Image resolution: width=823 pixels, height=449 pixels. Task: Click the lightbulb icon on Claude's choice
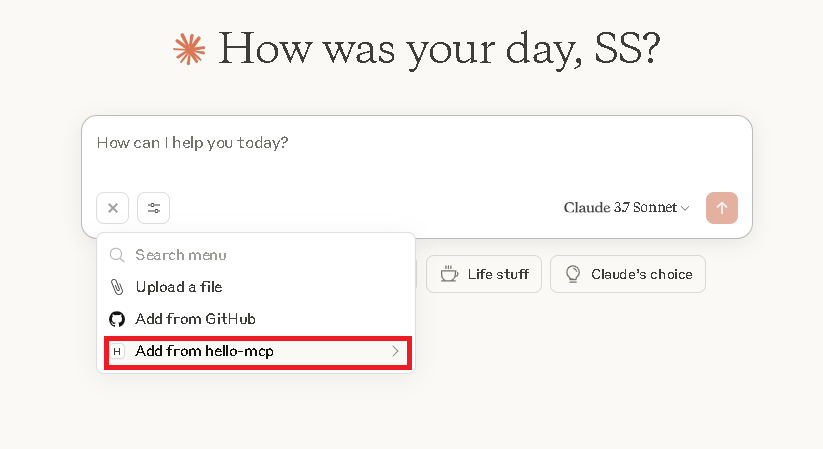pyautogui.click(x=573, y=274)
